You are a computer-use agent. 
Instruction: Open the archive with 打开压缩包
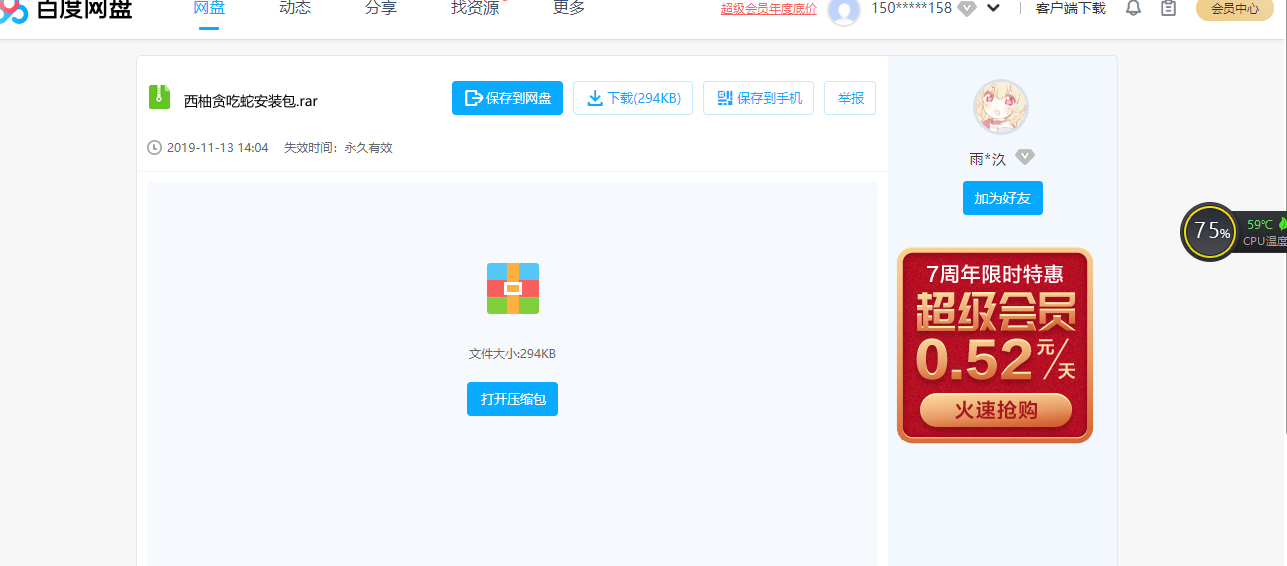tap(512, 399)
